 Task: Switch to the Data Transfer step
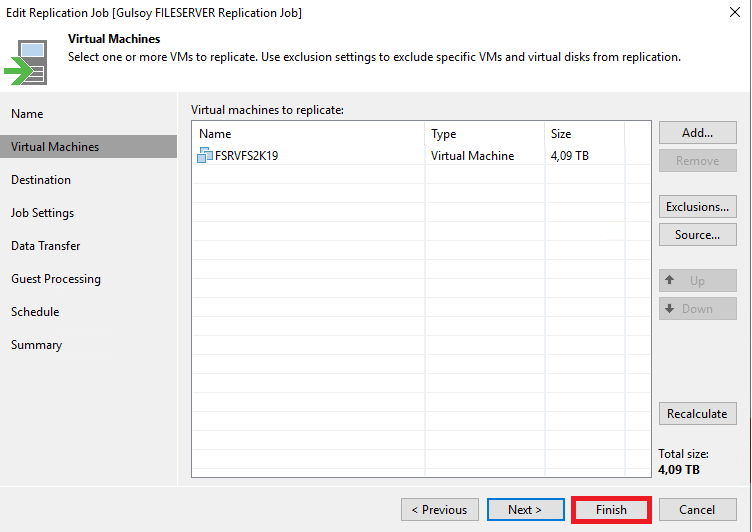coord(46,246)
